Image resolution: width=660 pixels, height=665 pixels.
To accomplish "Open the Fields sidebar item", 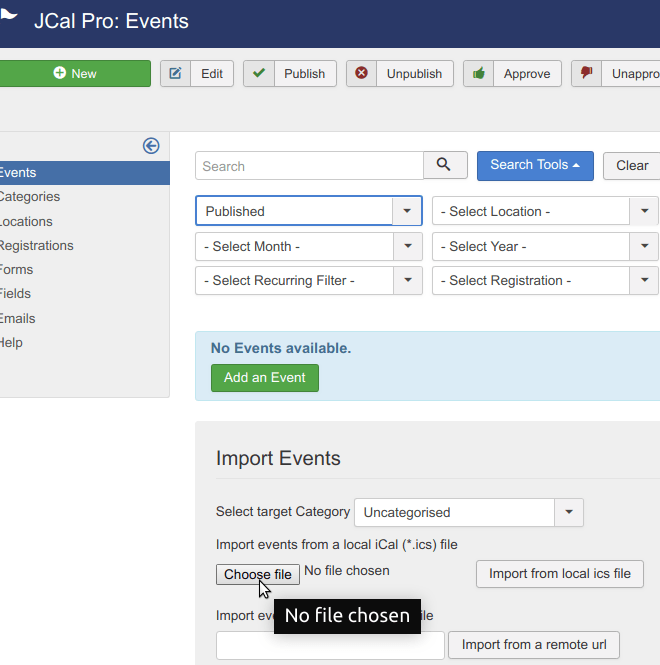I will coord(15,293).
